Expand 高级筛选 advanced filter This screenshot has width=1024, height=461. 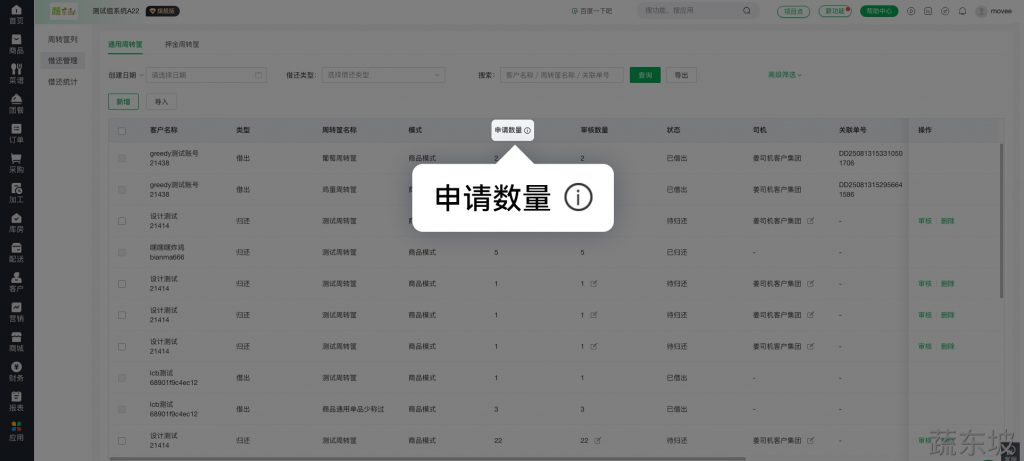pyautogui.click(x=784, y=75)
